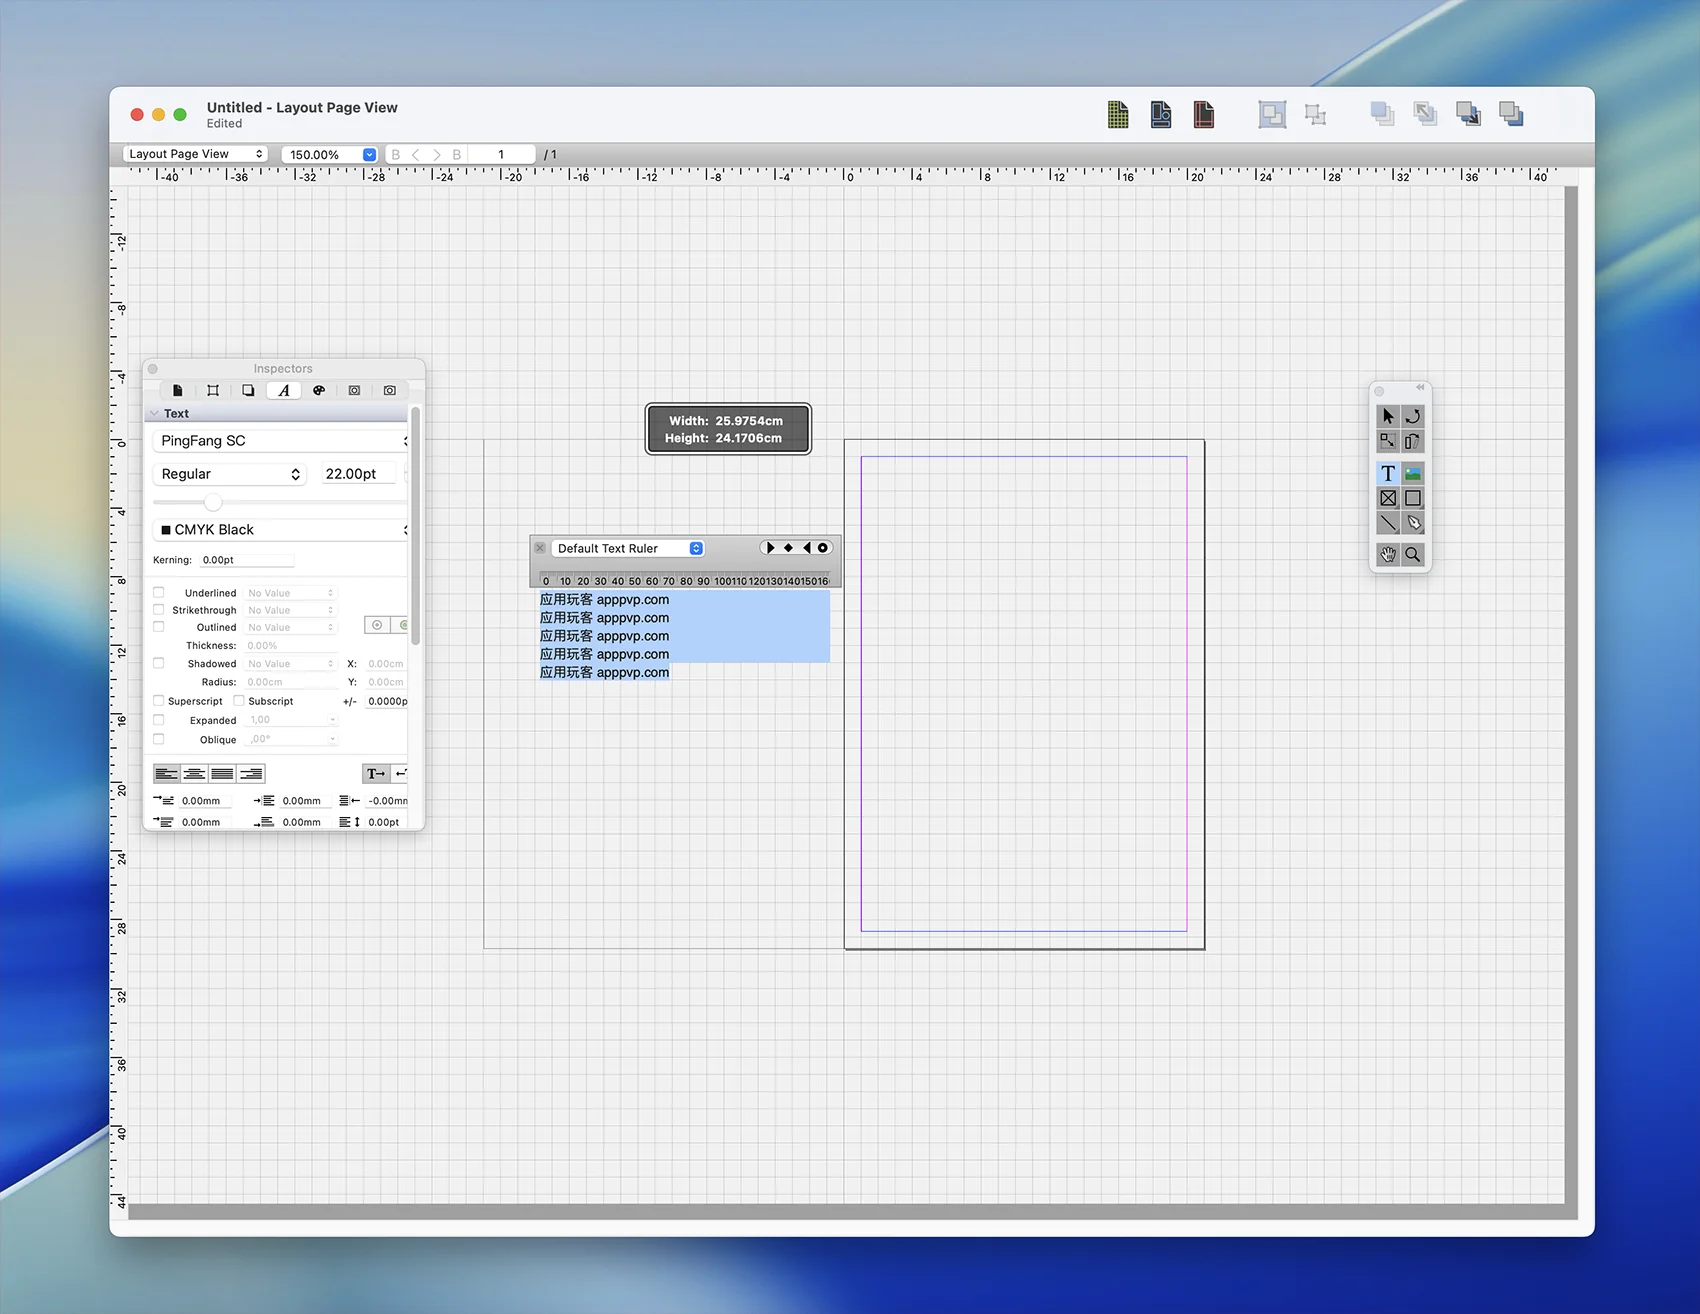Click the send to back icon
1700x1314 pixels.
[x=1511, y=115]
